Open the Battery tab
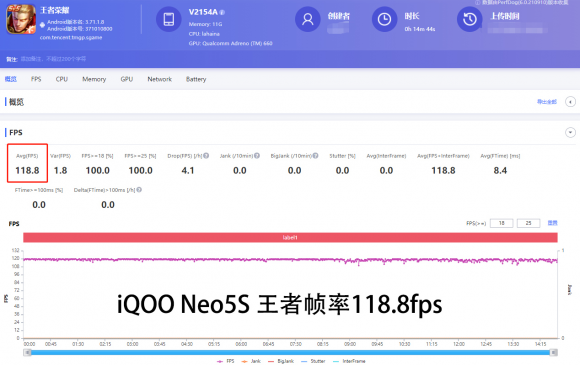 click(196, 79)
